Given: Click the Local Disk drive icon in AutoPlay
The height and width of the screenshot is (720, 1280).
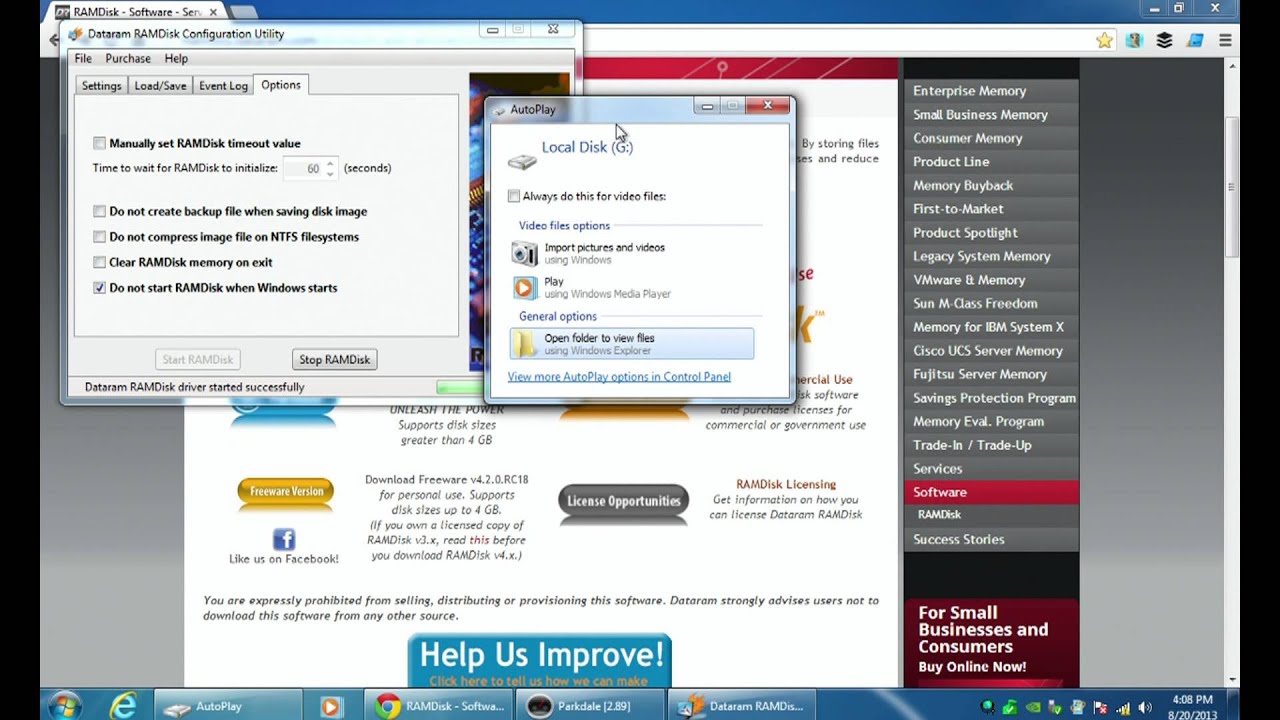Looking at the screenshot, I should (x=522, y=161).
